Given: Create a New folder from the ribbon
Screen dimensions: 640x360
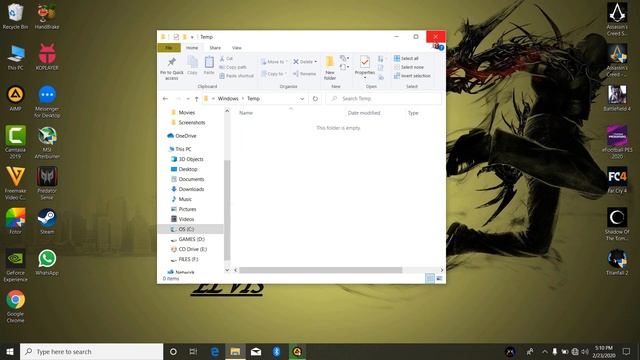Looking at the screenshot, I should pyautogui.click(x=330, y=68).
